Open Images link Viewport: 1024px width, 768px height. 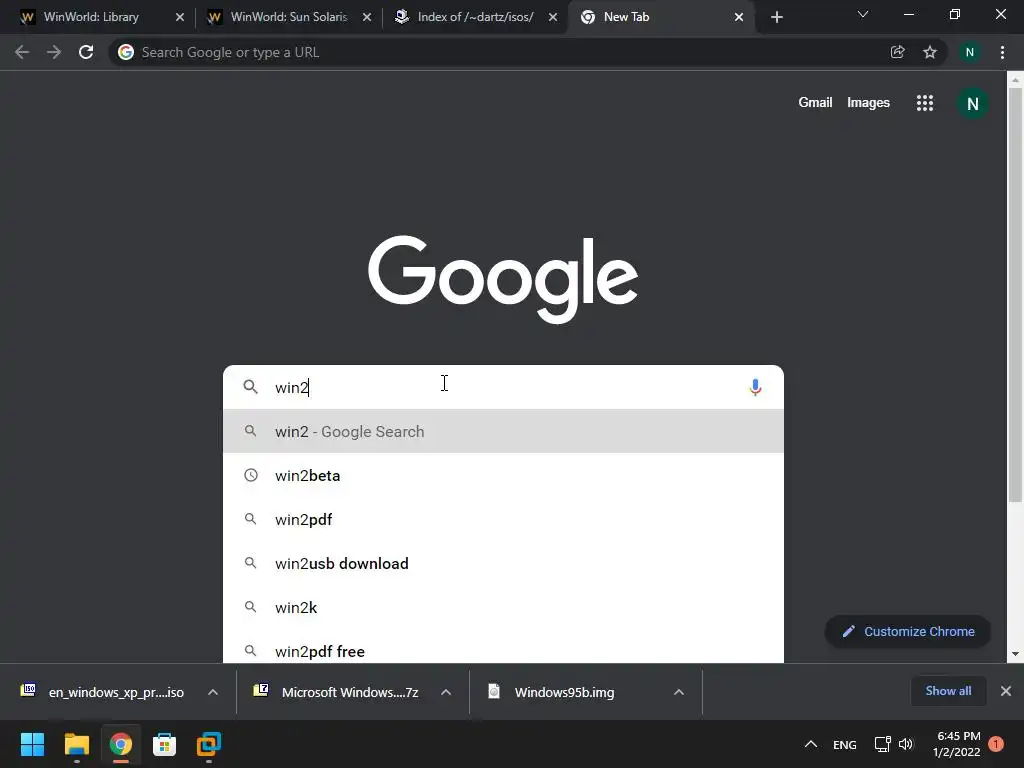(868, 103)
